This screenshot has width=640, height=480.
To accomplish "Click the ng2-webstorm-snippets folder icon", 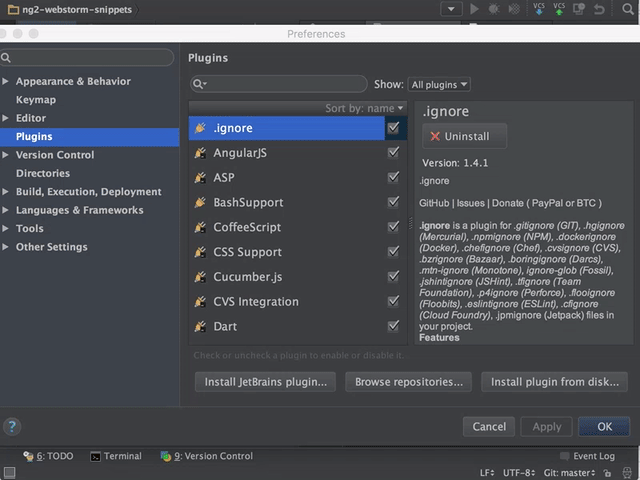I will click(13, 9).
